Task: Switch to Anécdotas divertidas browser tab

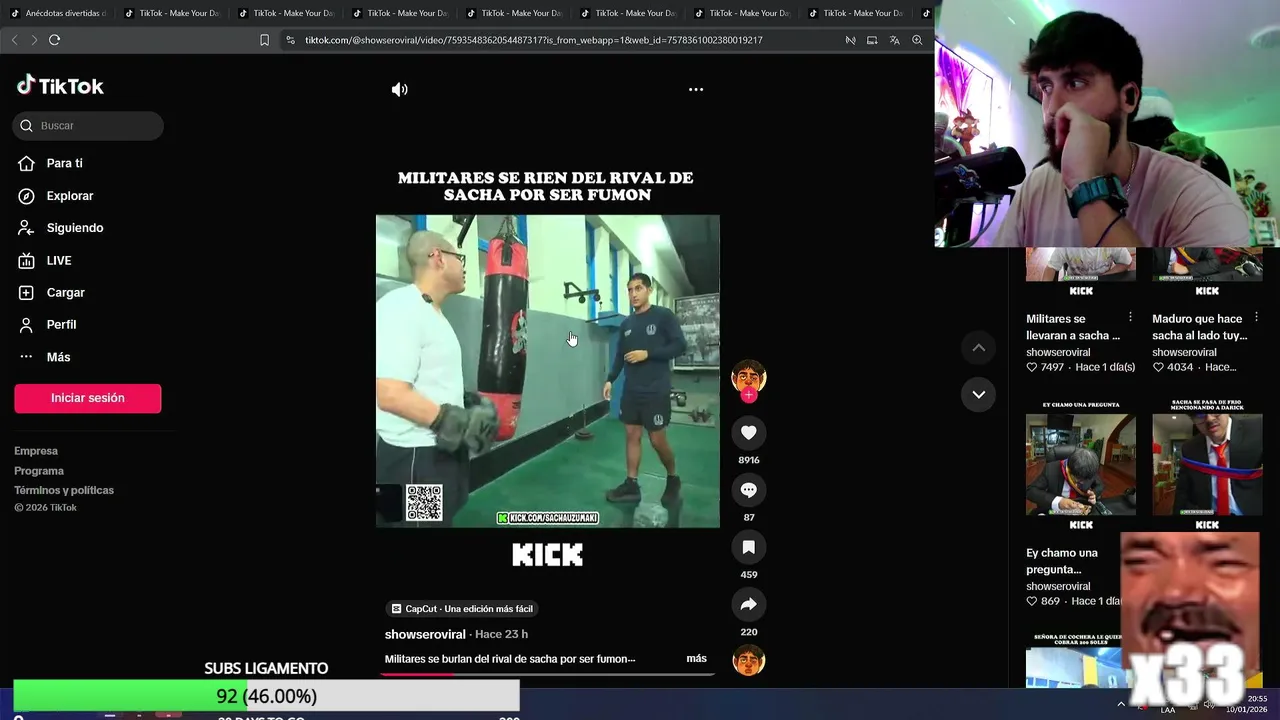Action: [x=58, y=13]
